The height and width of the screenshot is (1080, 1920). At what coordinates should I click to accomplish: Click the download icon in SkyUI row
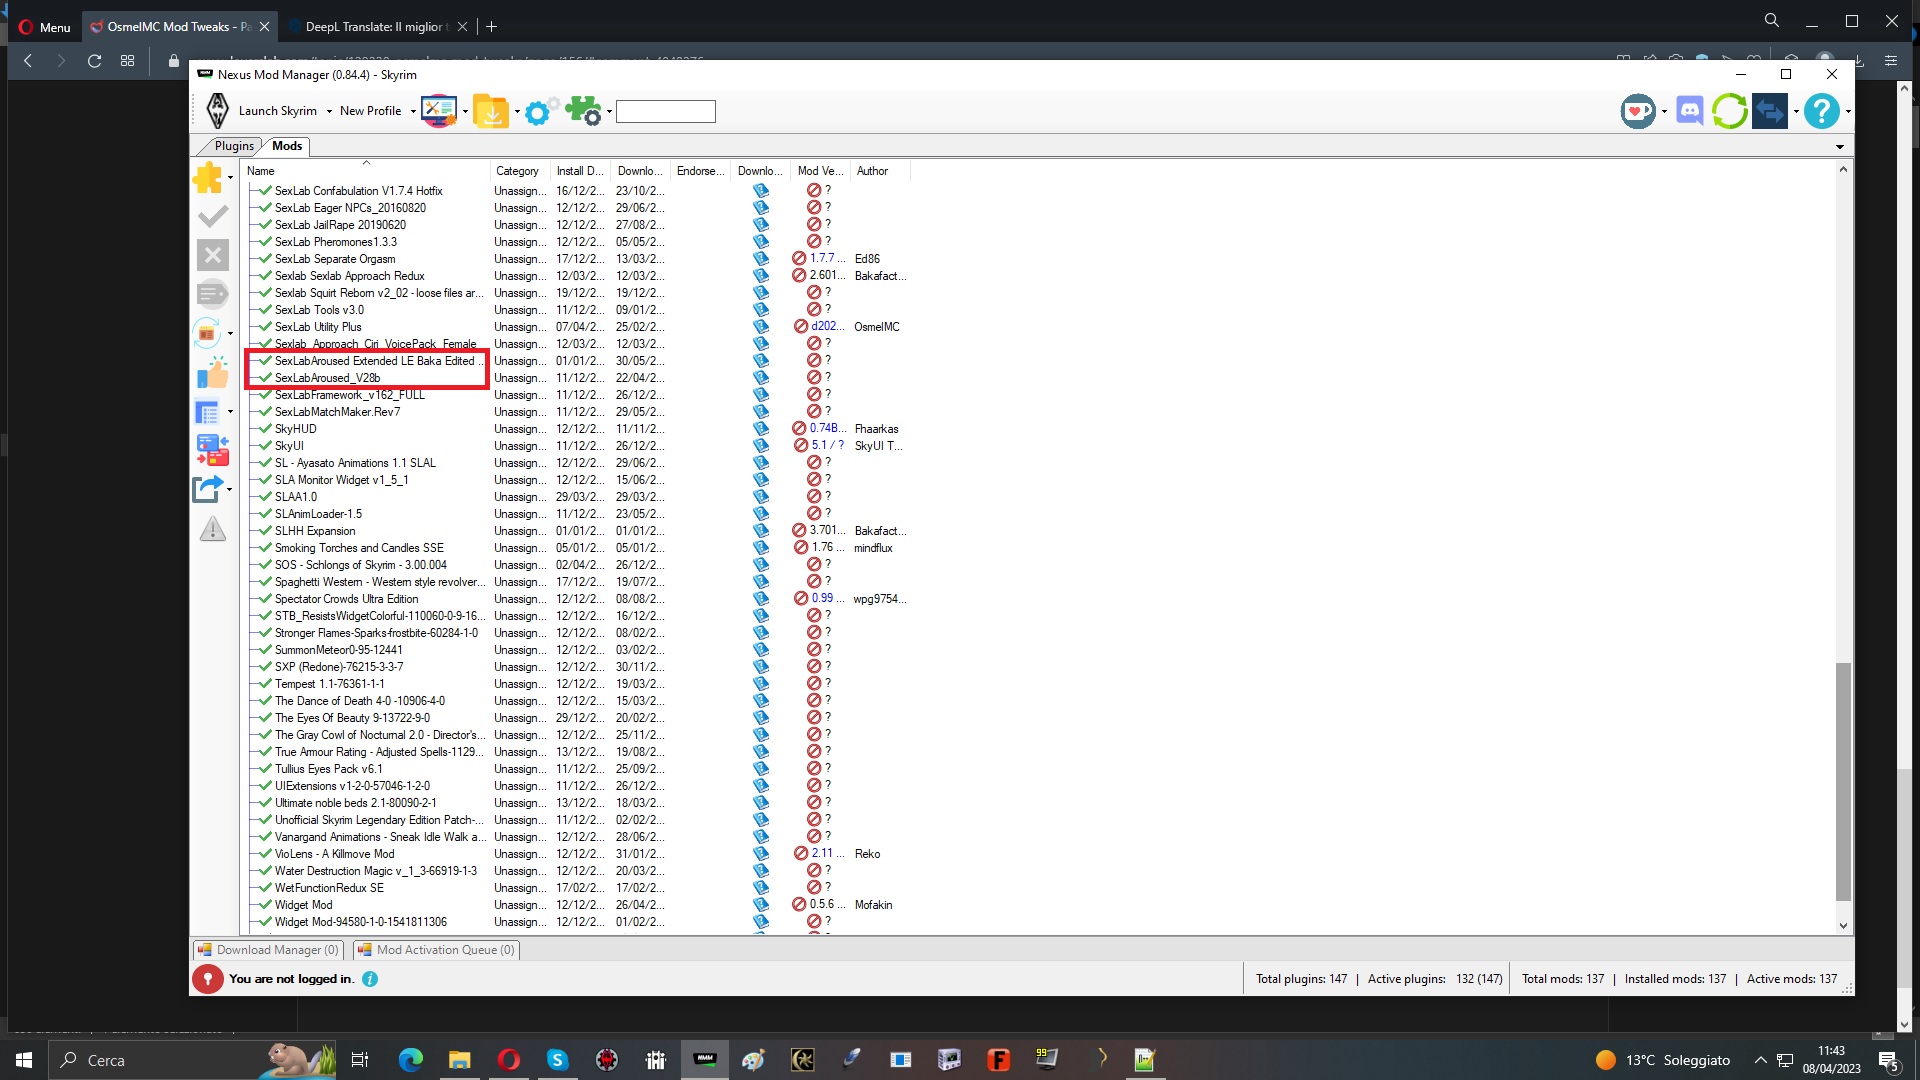(x=761, y=446)
